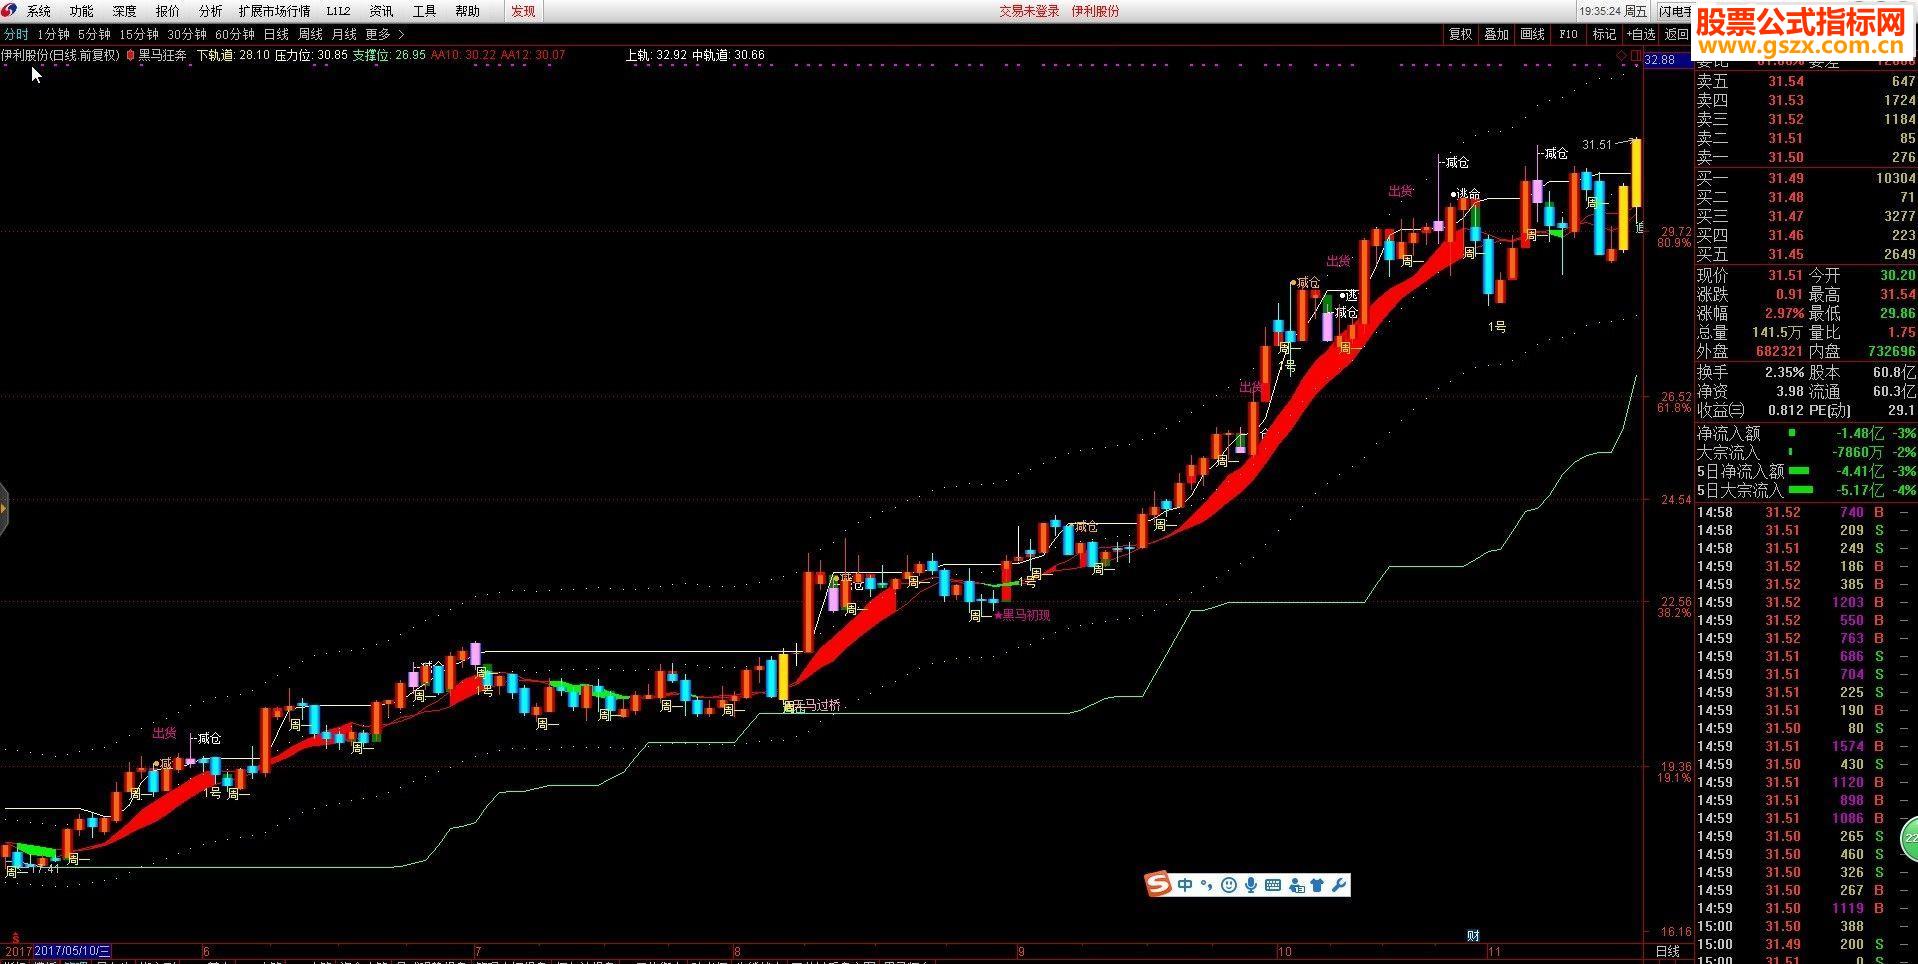1918x964 pixels.
Task: Click the 返回 button
Action: click(x=1677, y=34)
